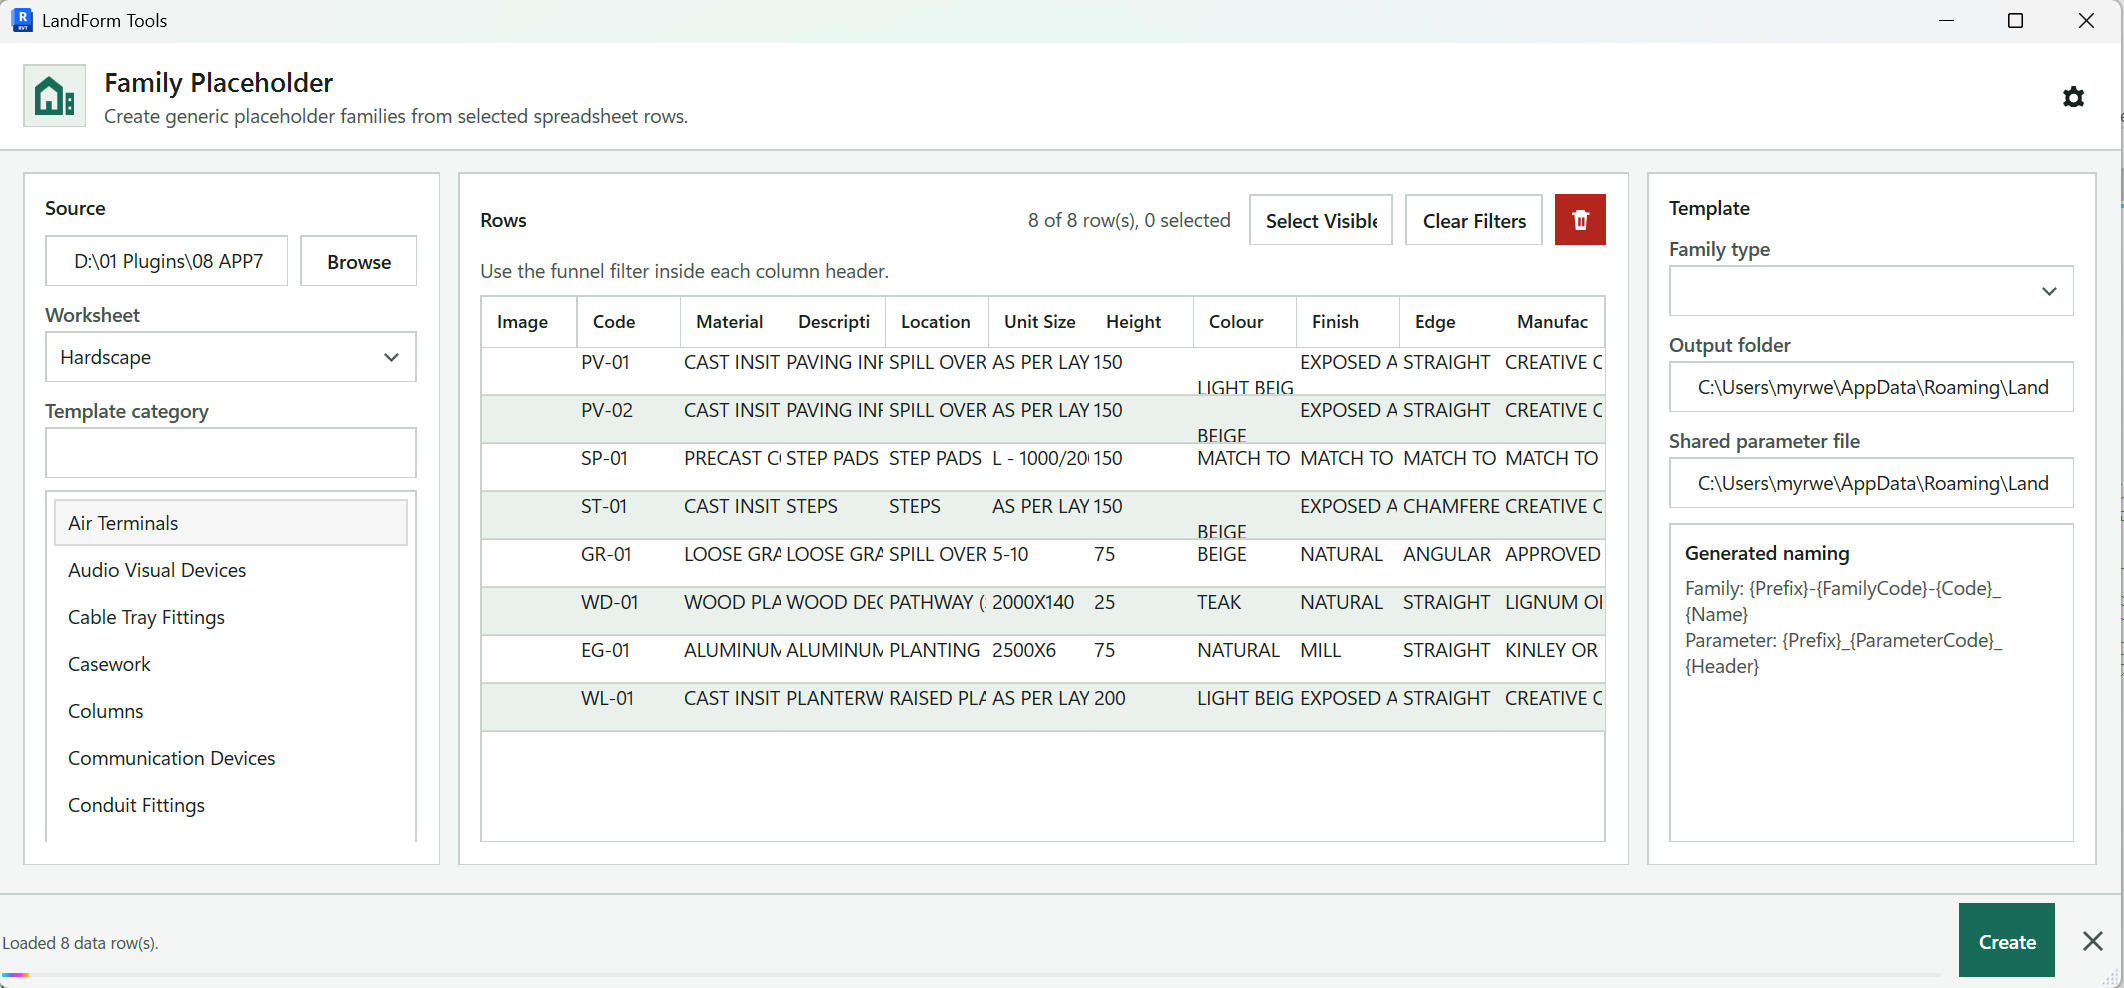The width and height of the screenshot is (2124, 988).
Task: Click the Source file path field
Action: (x=167, y=261)
